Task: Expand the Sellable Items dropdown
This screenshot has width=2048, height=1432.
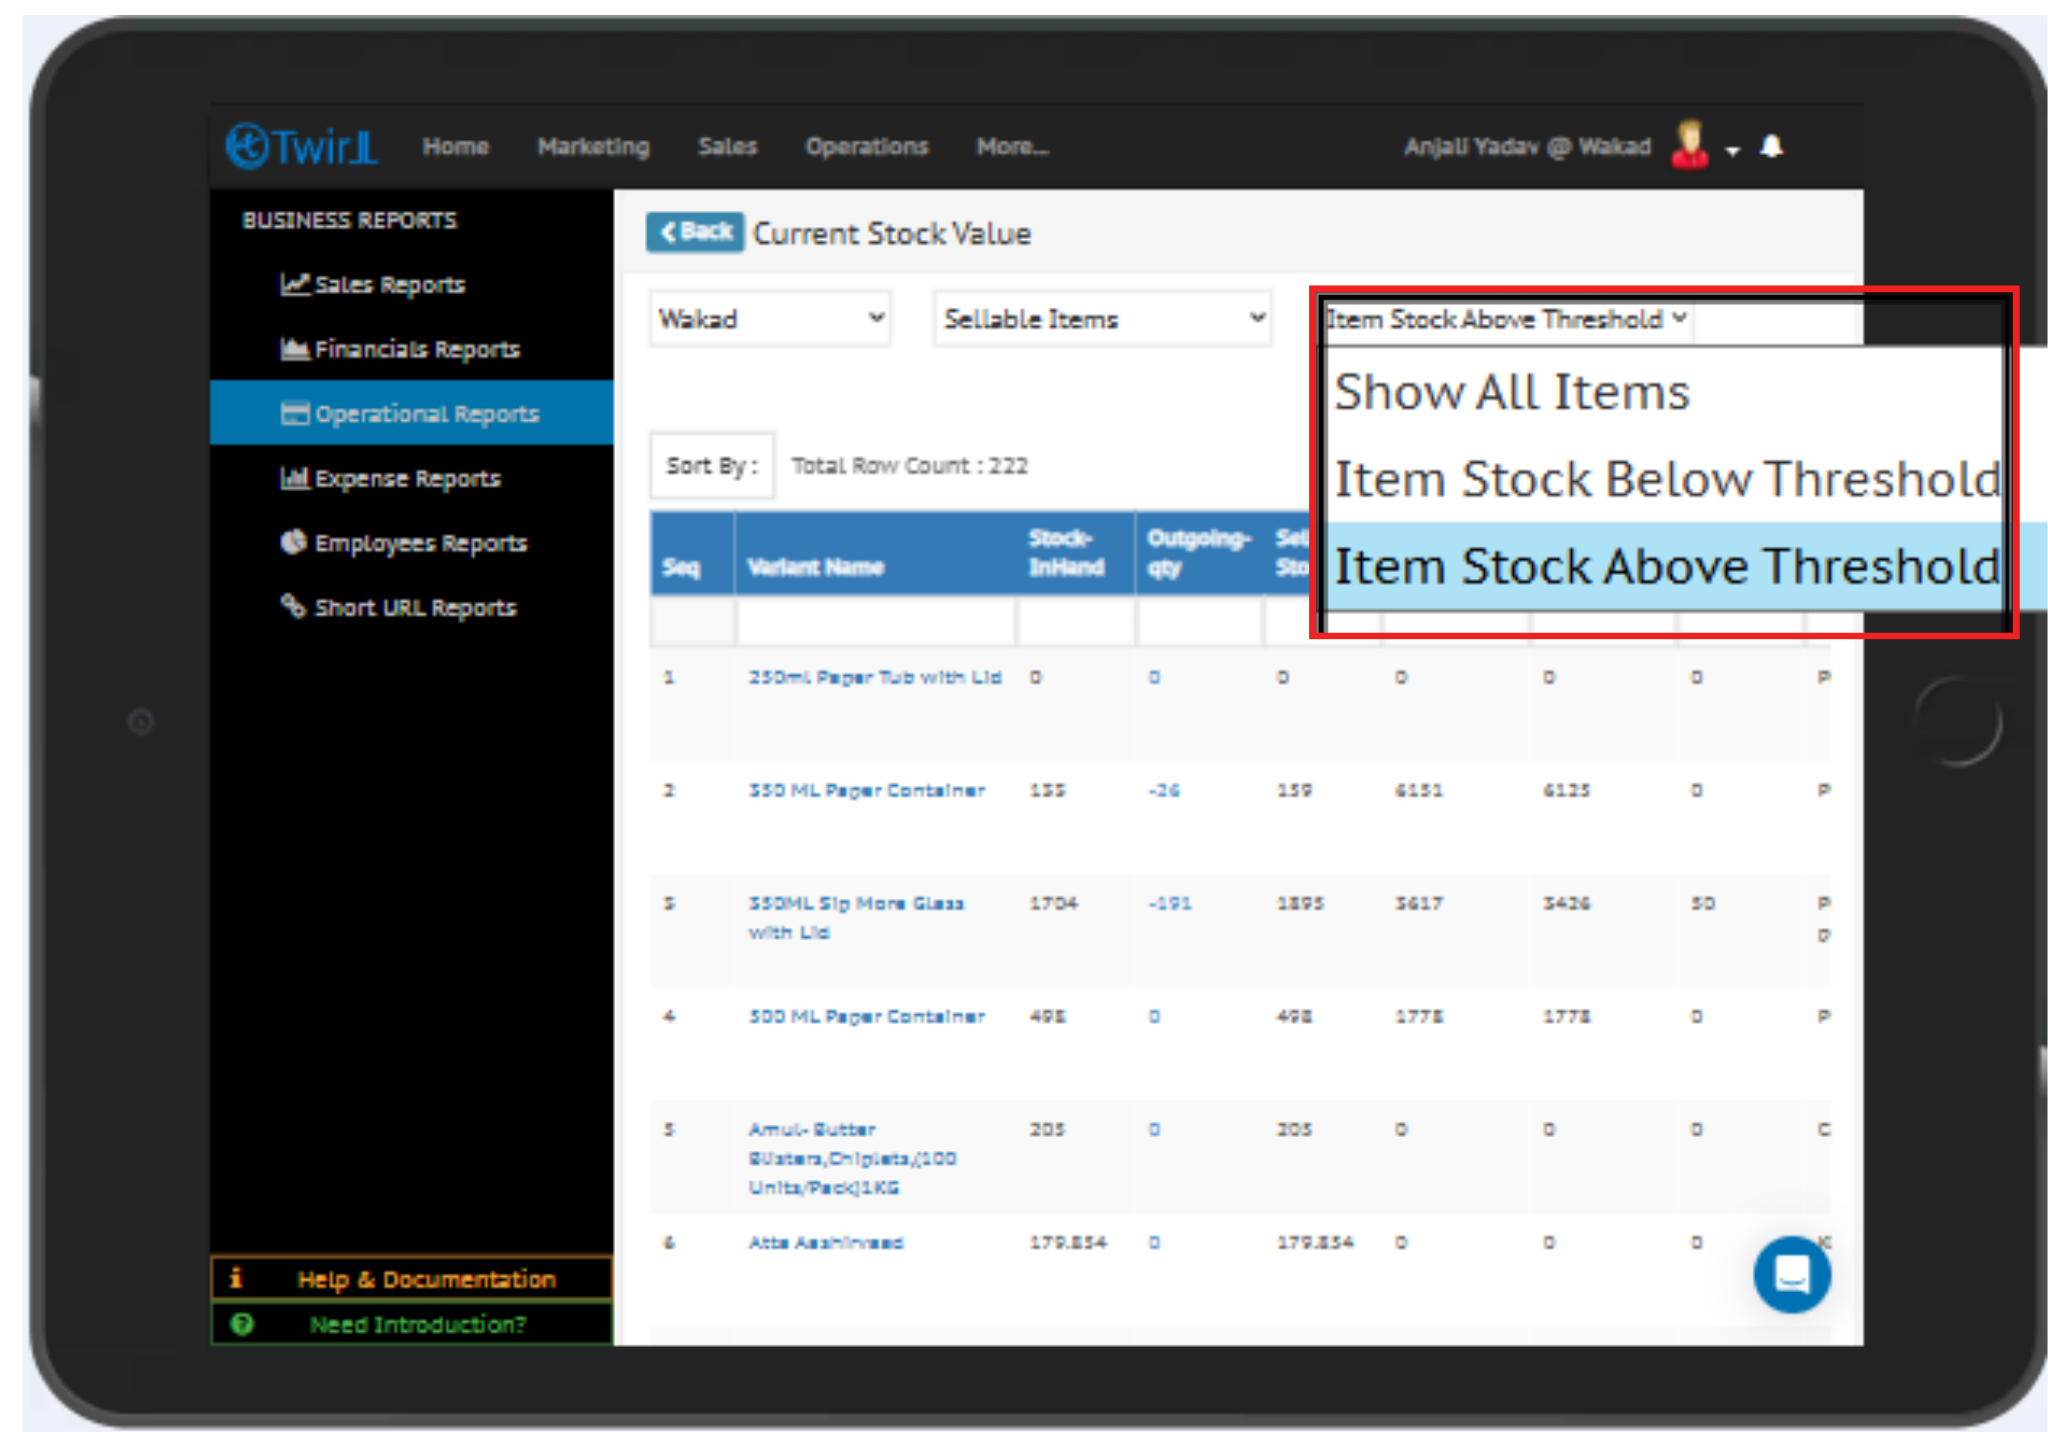Action: [1102, 319]
